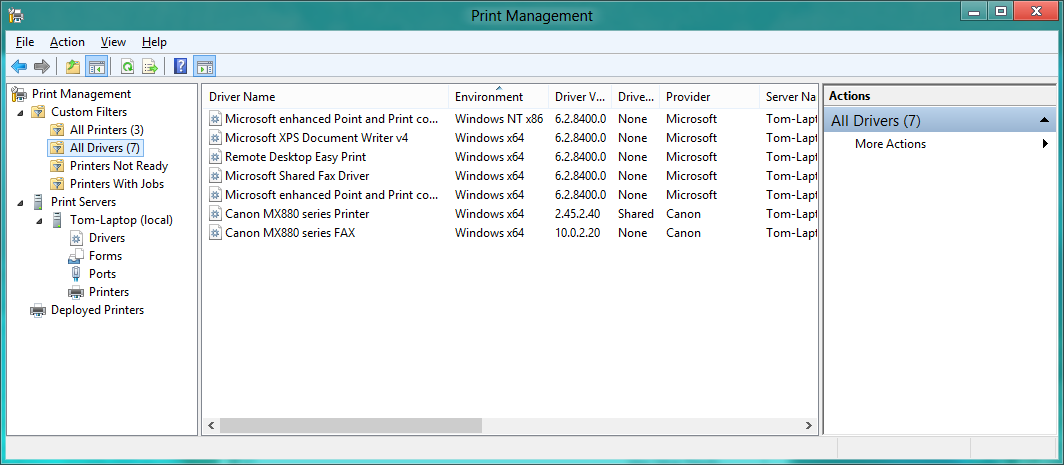This screenshot has height=465, width=1064.
Task: Open Help via blue question mark icon
Action: click(x=181, y=67)
